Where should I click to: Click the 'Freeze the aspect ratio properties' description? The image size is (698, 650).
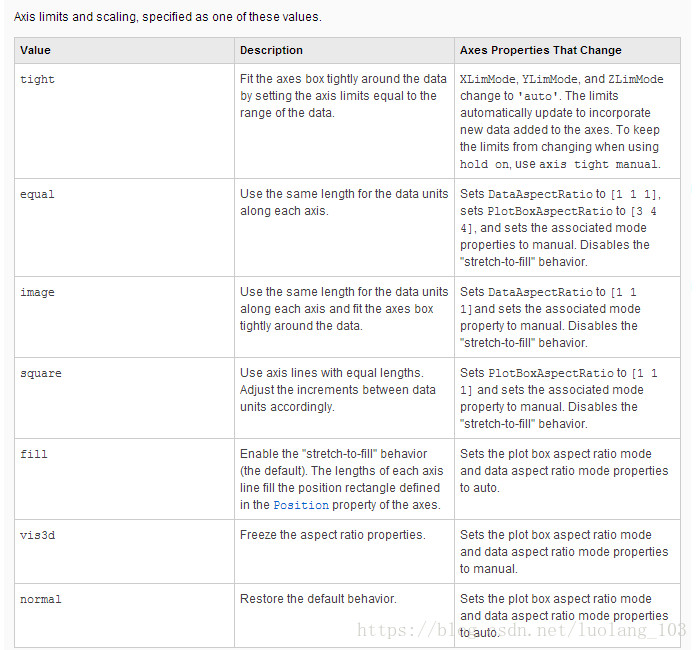[333, 535]
